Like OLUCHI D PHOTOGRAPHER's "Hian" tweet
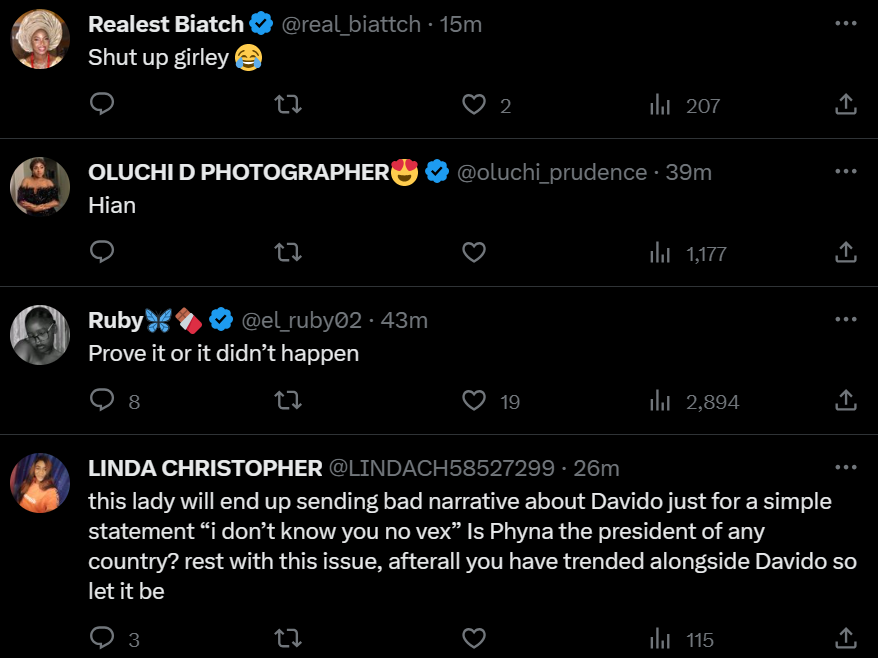 (x=474, y=252)
